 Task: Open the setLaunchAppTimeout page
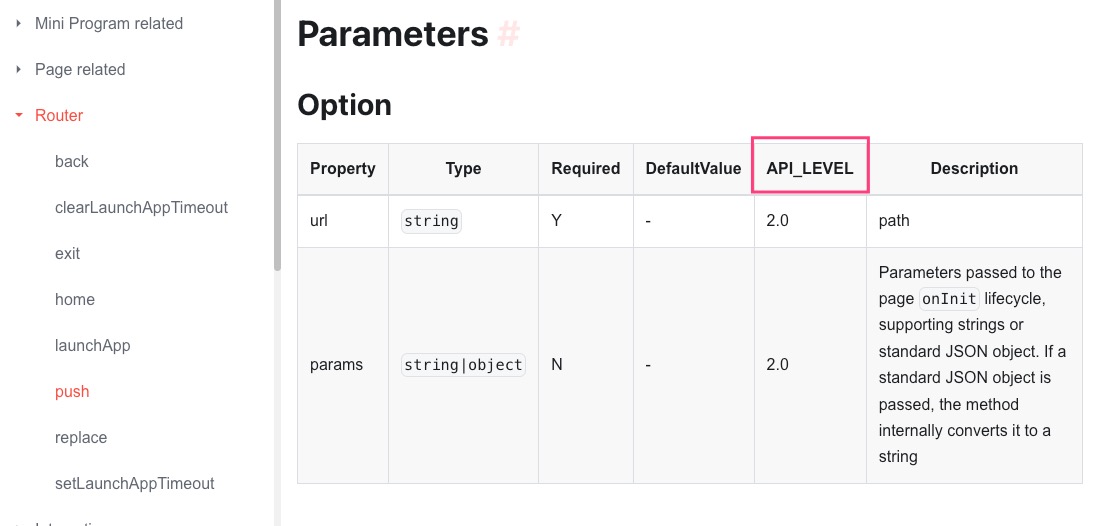tap(135, 483)
